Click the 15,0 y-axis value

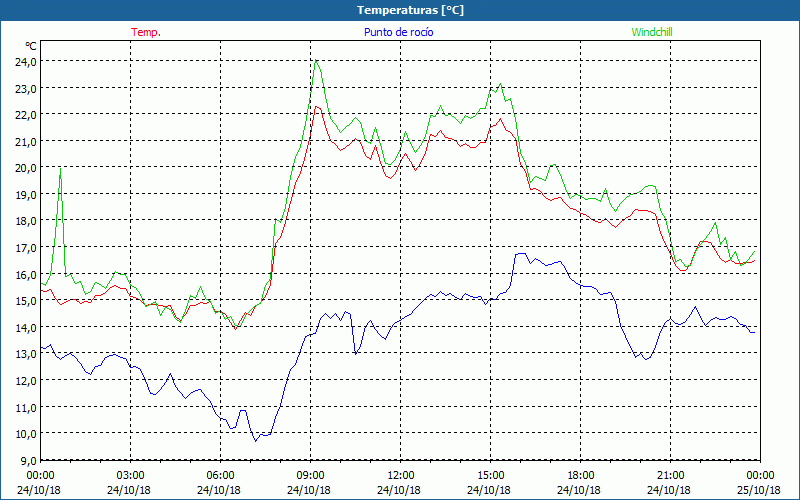[x=27, y=301]
